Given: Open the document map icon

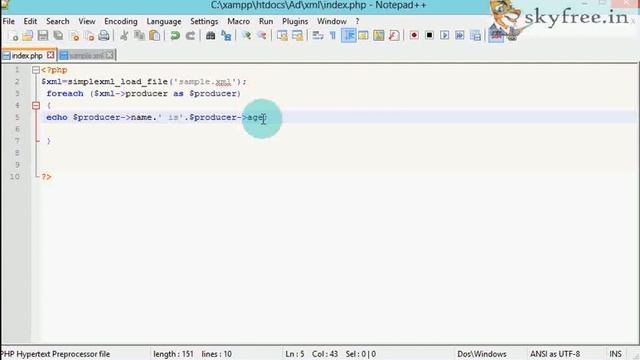Looking at the screenshot, I should [379, 36].
